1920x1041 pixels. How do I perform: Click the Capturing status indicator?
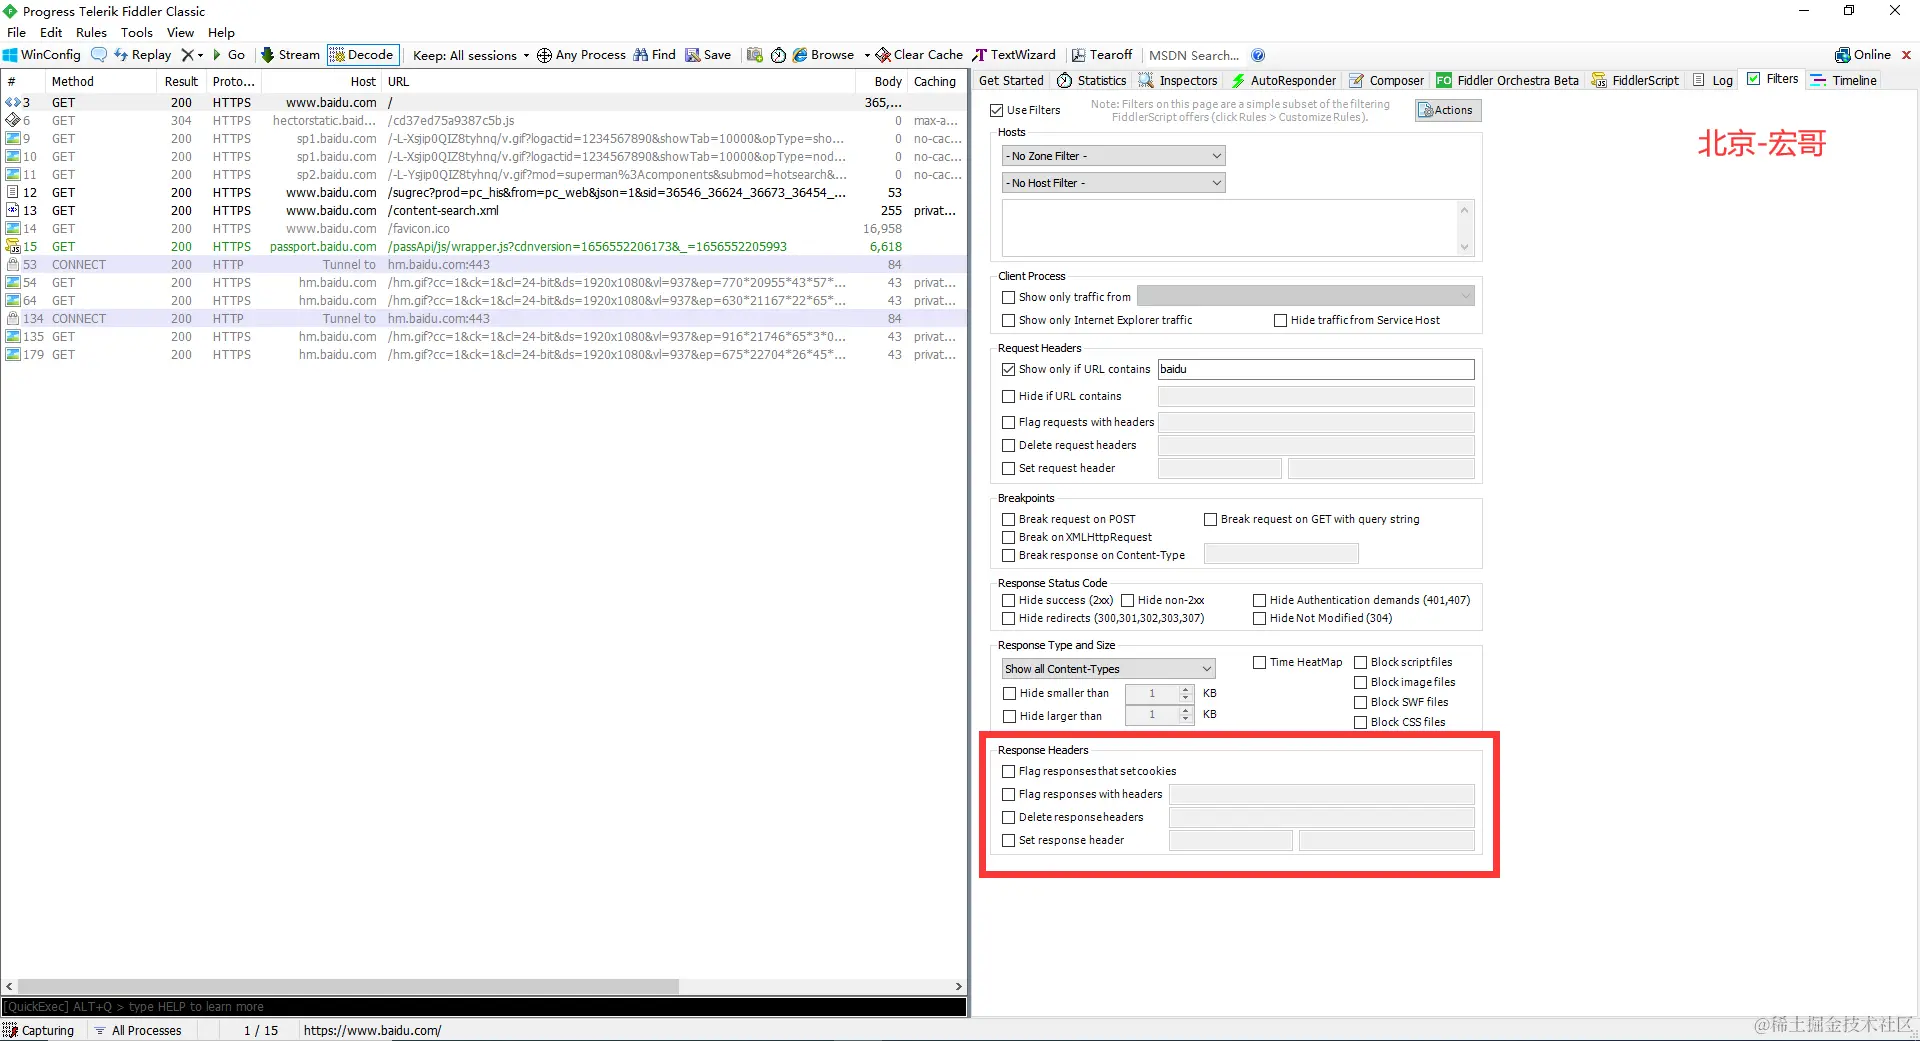pyautogui.click(x=39, y=1030)
